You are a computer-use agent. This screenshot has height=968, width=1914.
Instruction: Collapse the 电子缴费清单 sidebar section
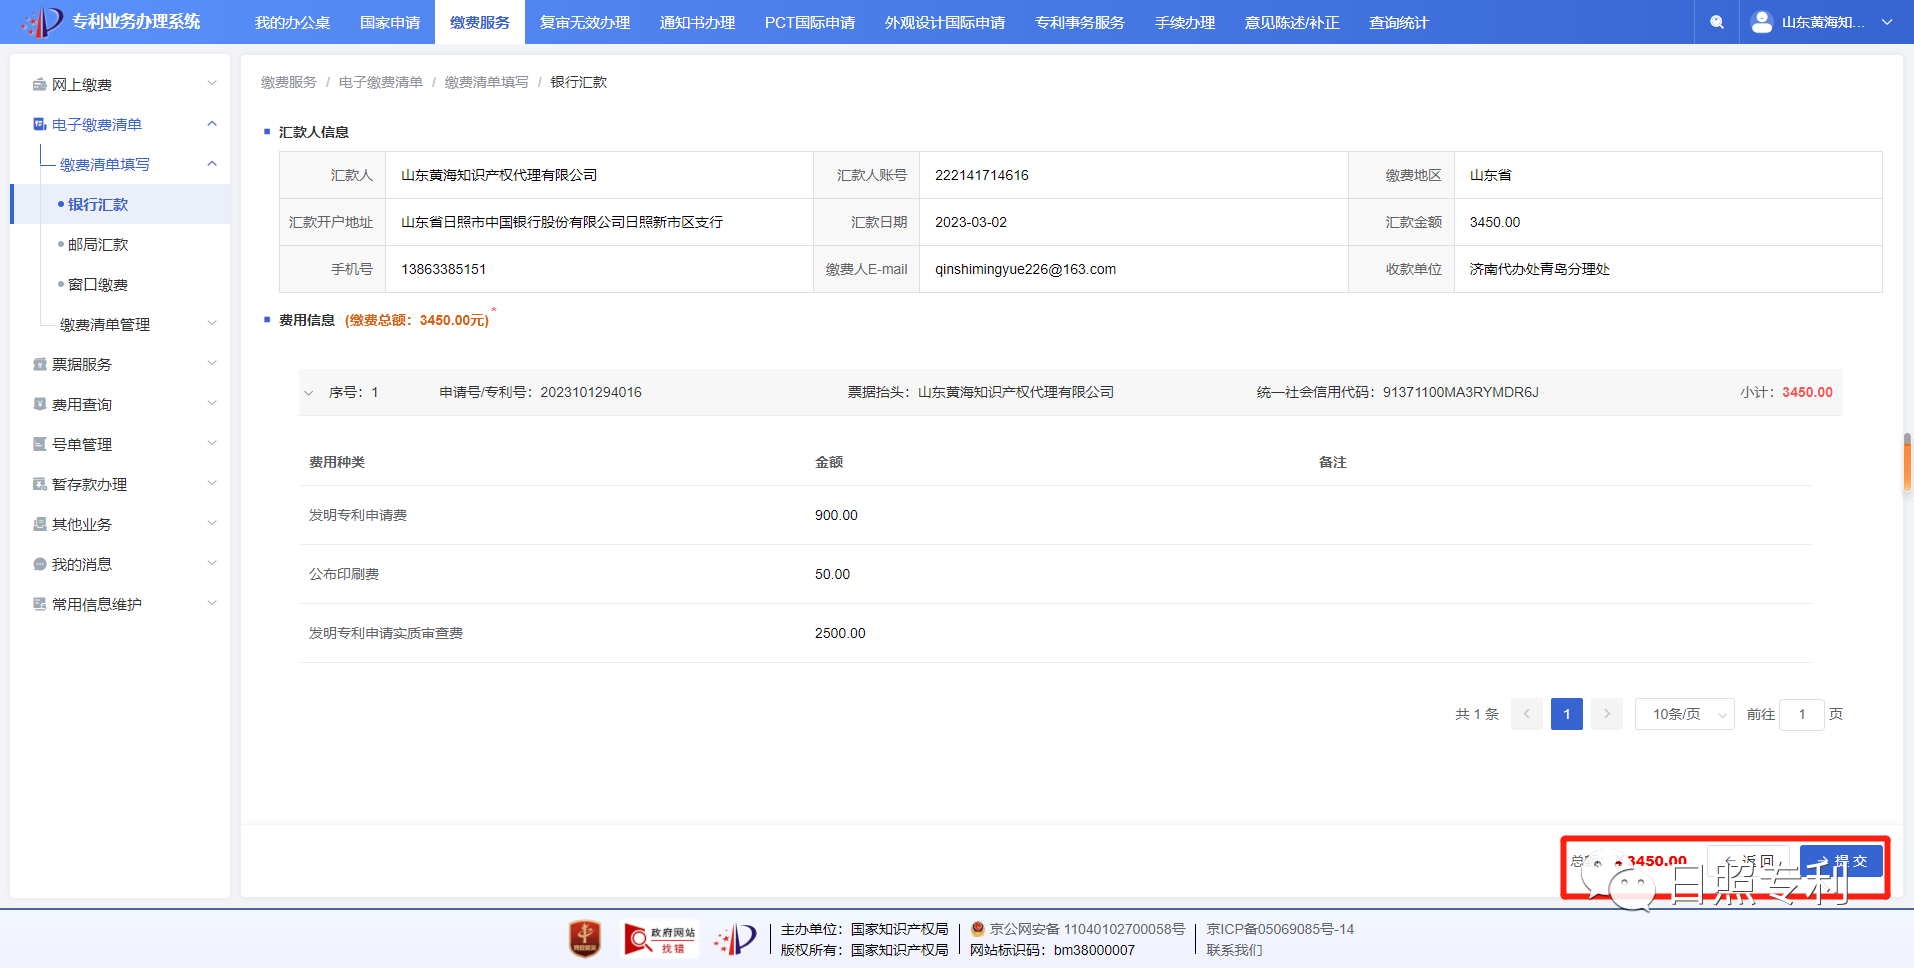click(x=211, y=124)
